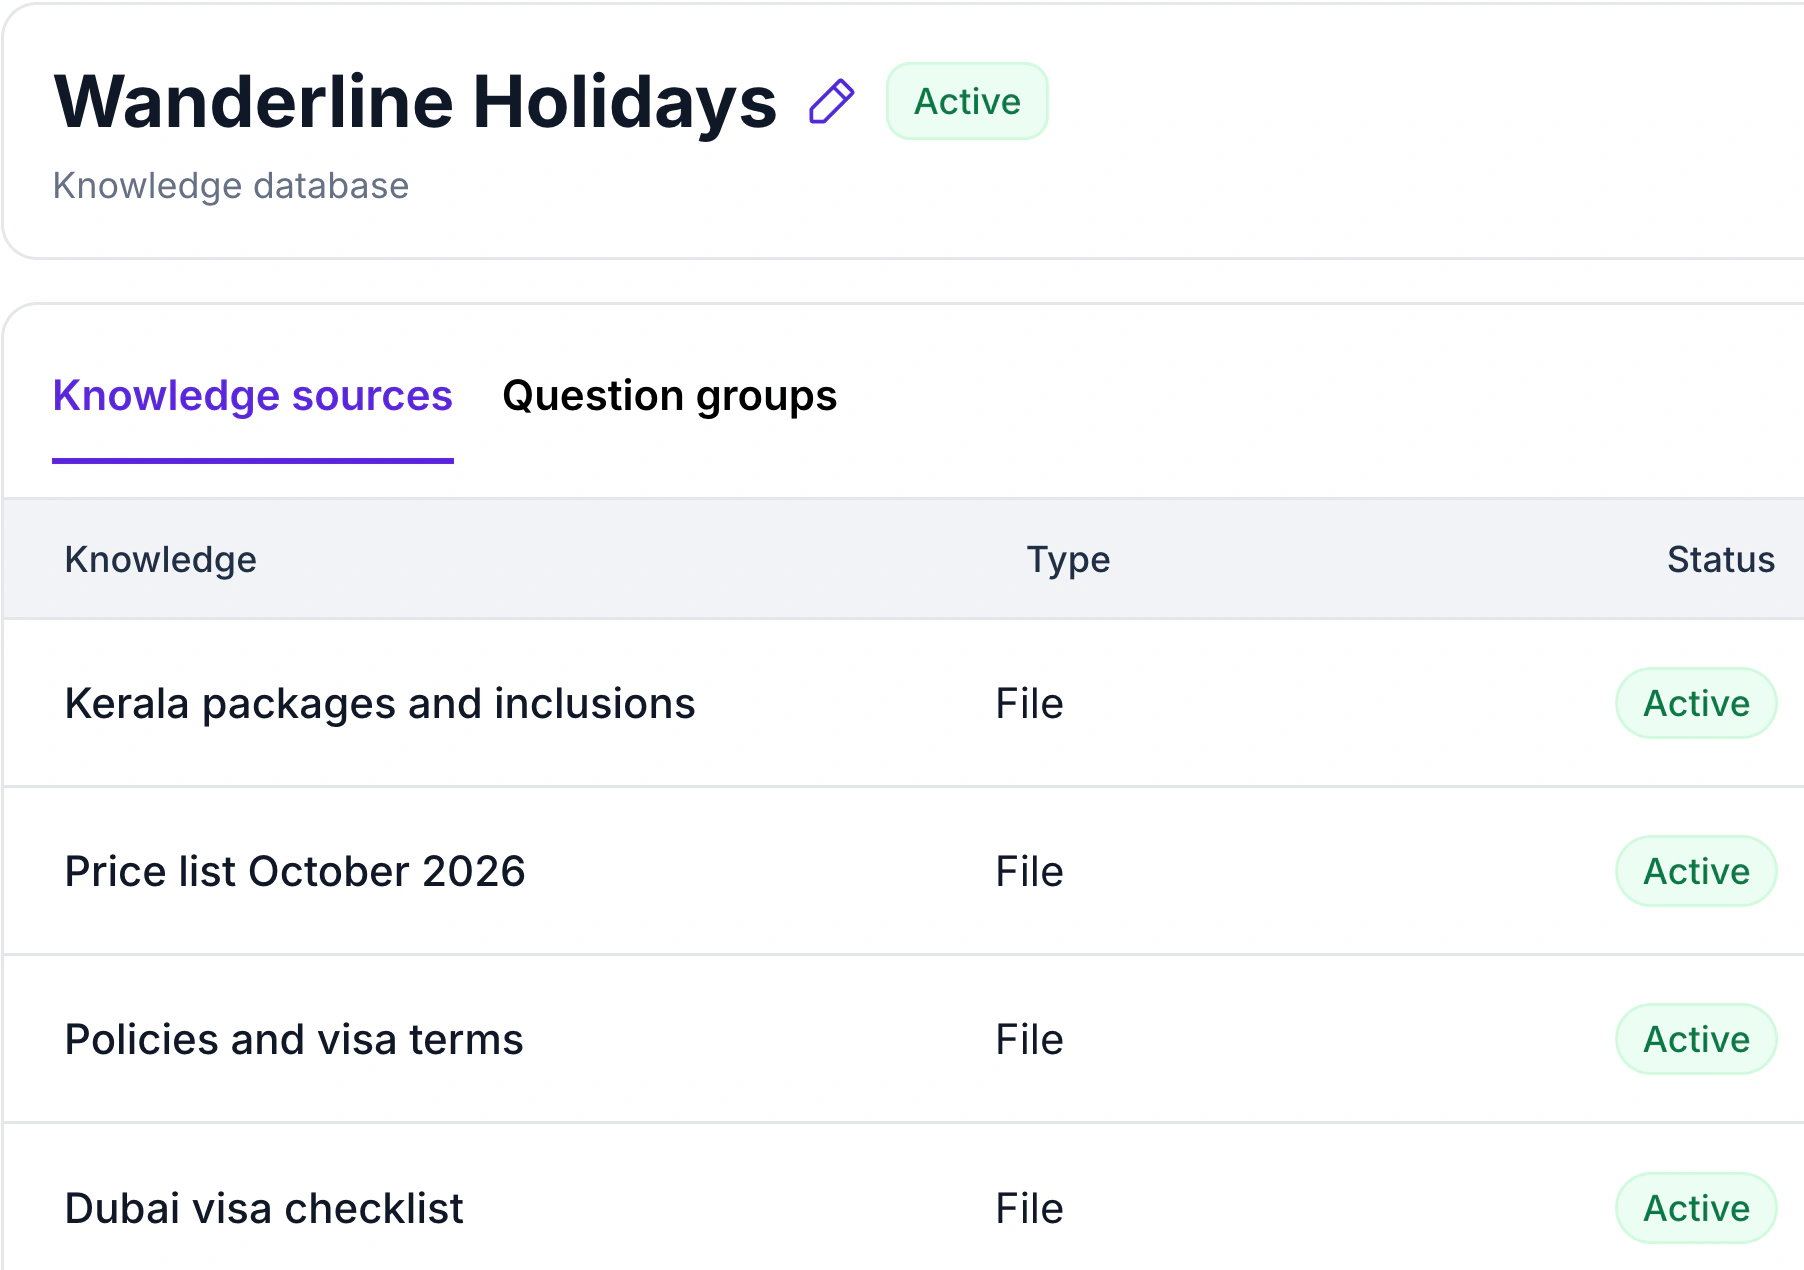Viewport: 1804px width, 1270px height.
Task: Open Kerala packages and inclusions entry
Action: coord(380,703)
